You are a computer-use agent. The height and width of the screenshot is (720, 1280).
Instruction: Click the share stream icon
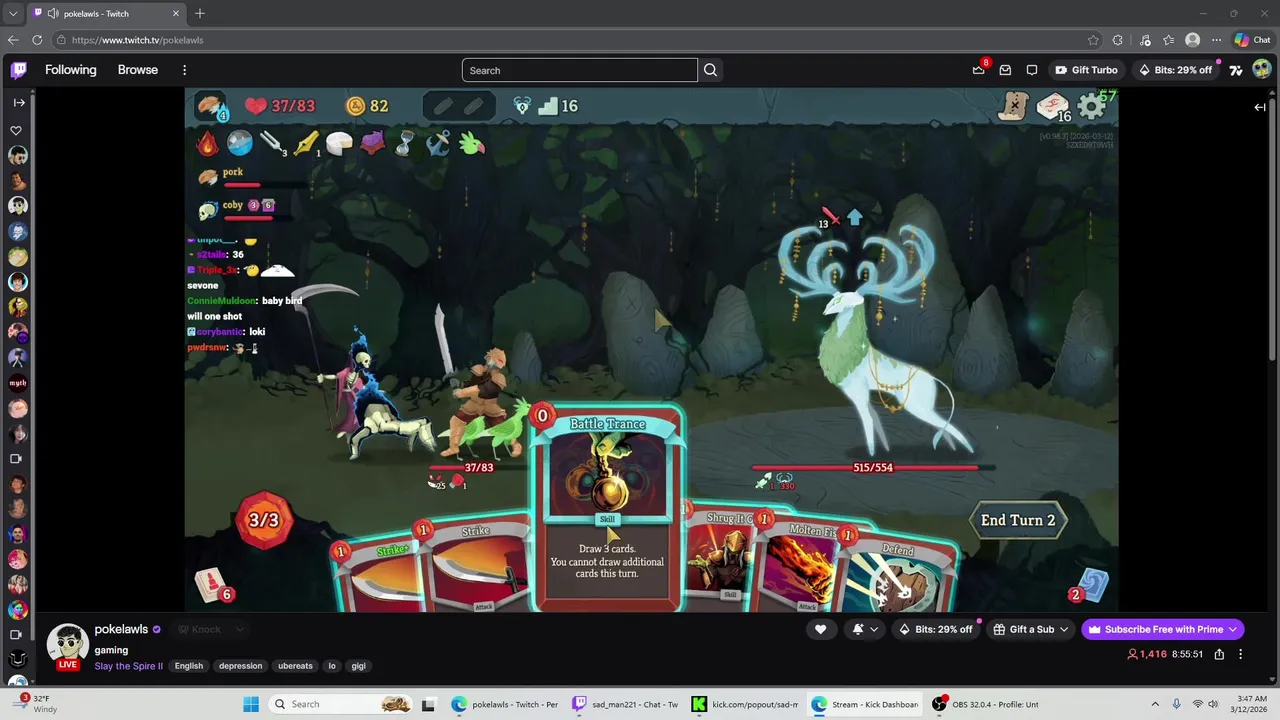coord(1219,654)
